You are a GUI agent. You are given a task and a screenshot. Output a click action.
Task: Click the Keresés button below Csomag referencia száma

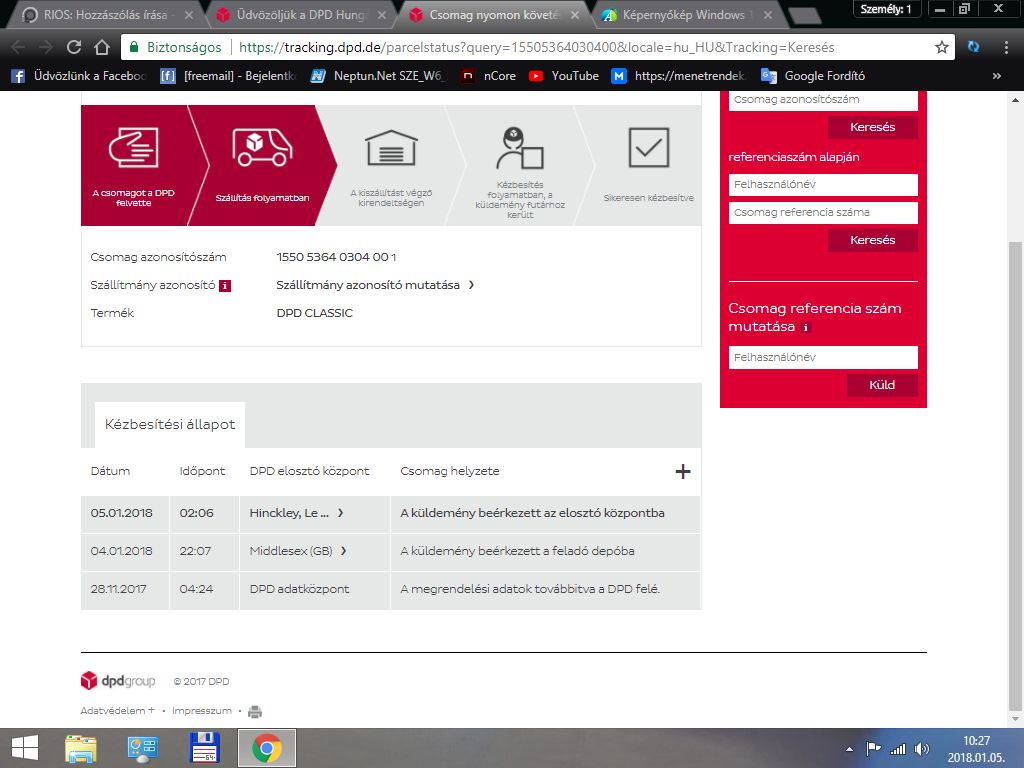point(872,240)
